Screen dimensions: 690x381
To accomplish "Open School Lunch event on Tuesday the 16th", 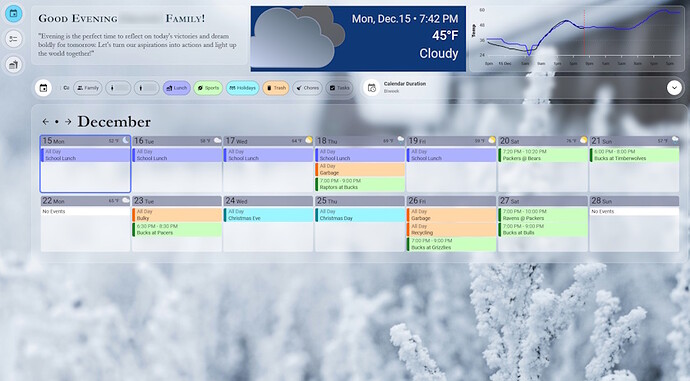I will tap(177, 155).
